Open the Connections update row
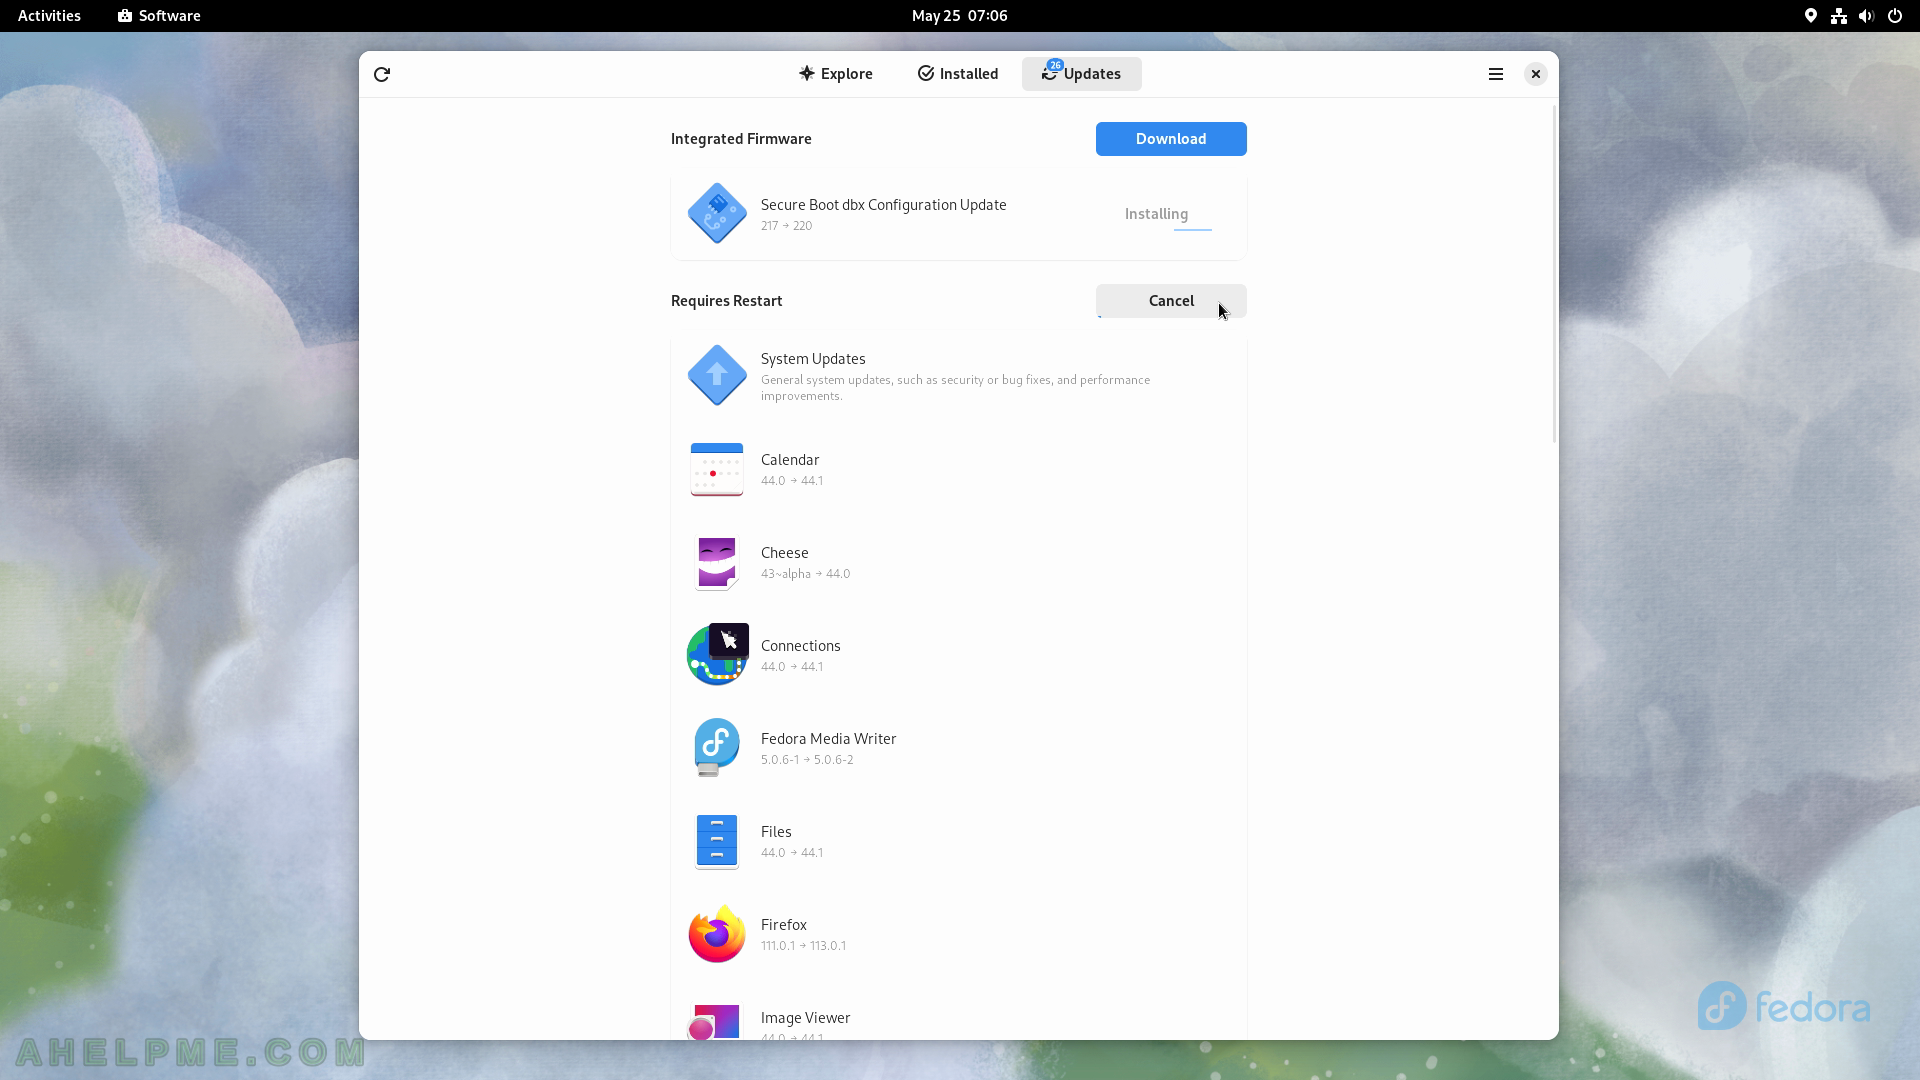 click(x=959, y=655)
